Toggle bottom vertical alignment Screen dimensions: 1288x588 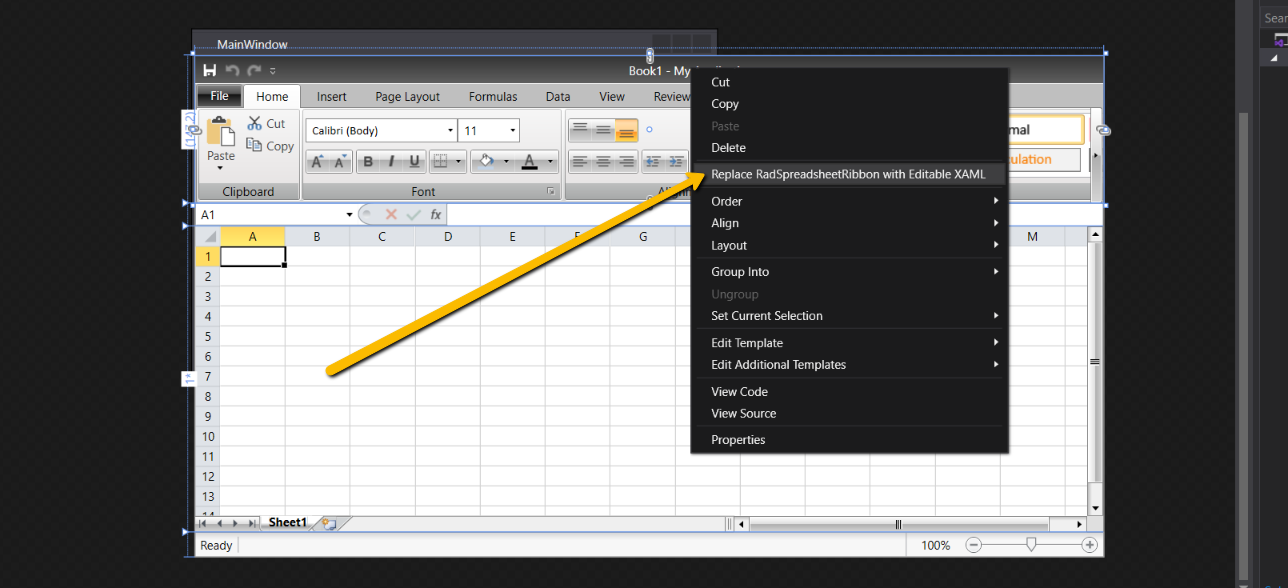point(626,130)
